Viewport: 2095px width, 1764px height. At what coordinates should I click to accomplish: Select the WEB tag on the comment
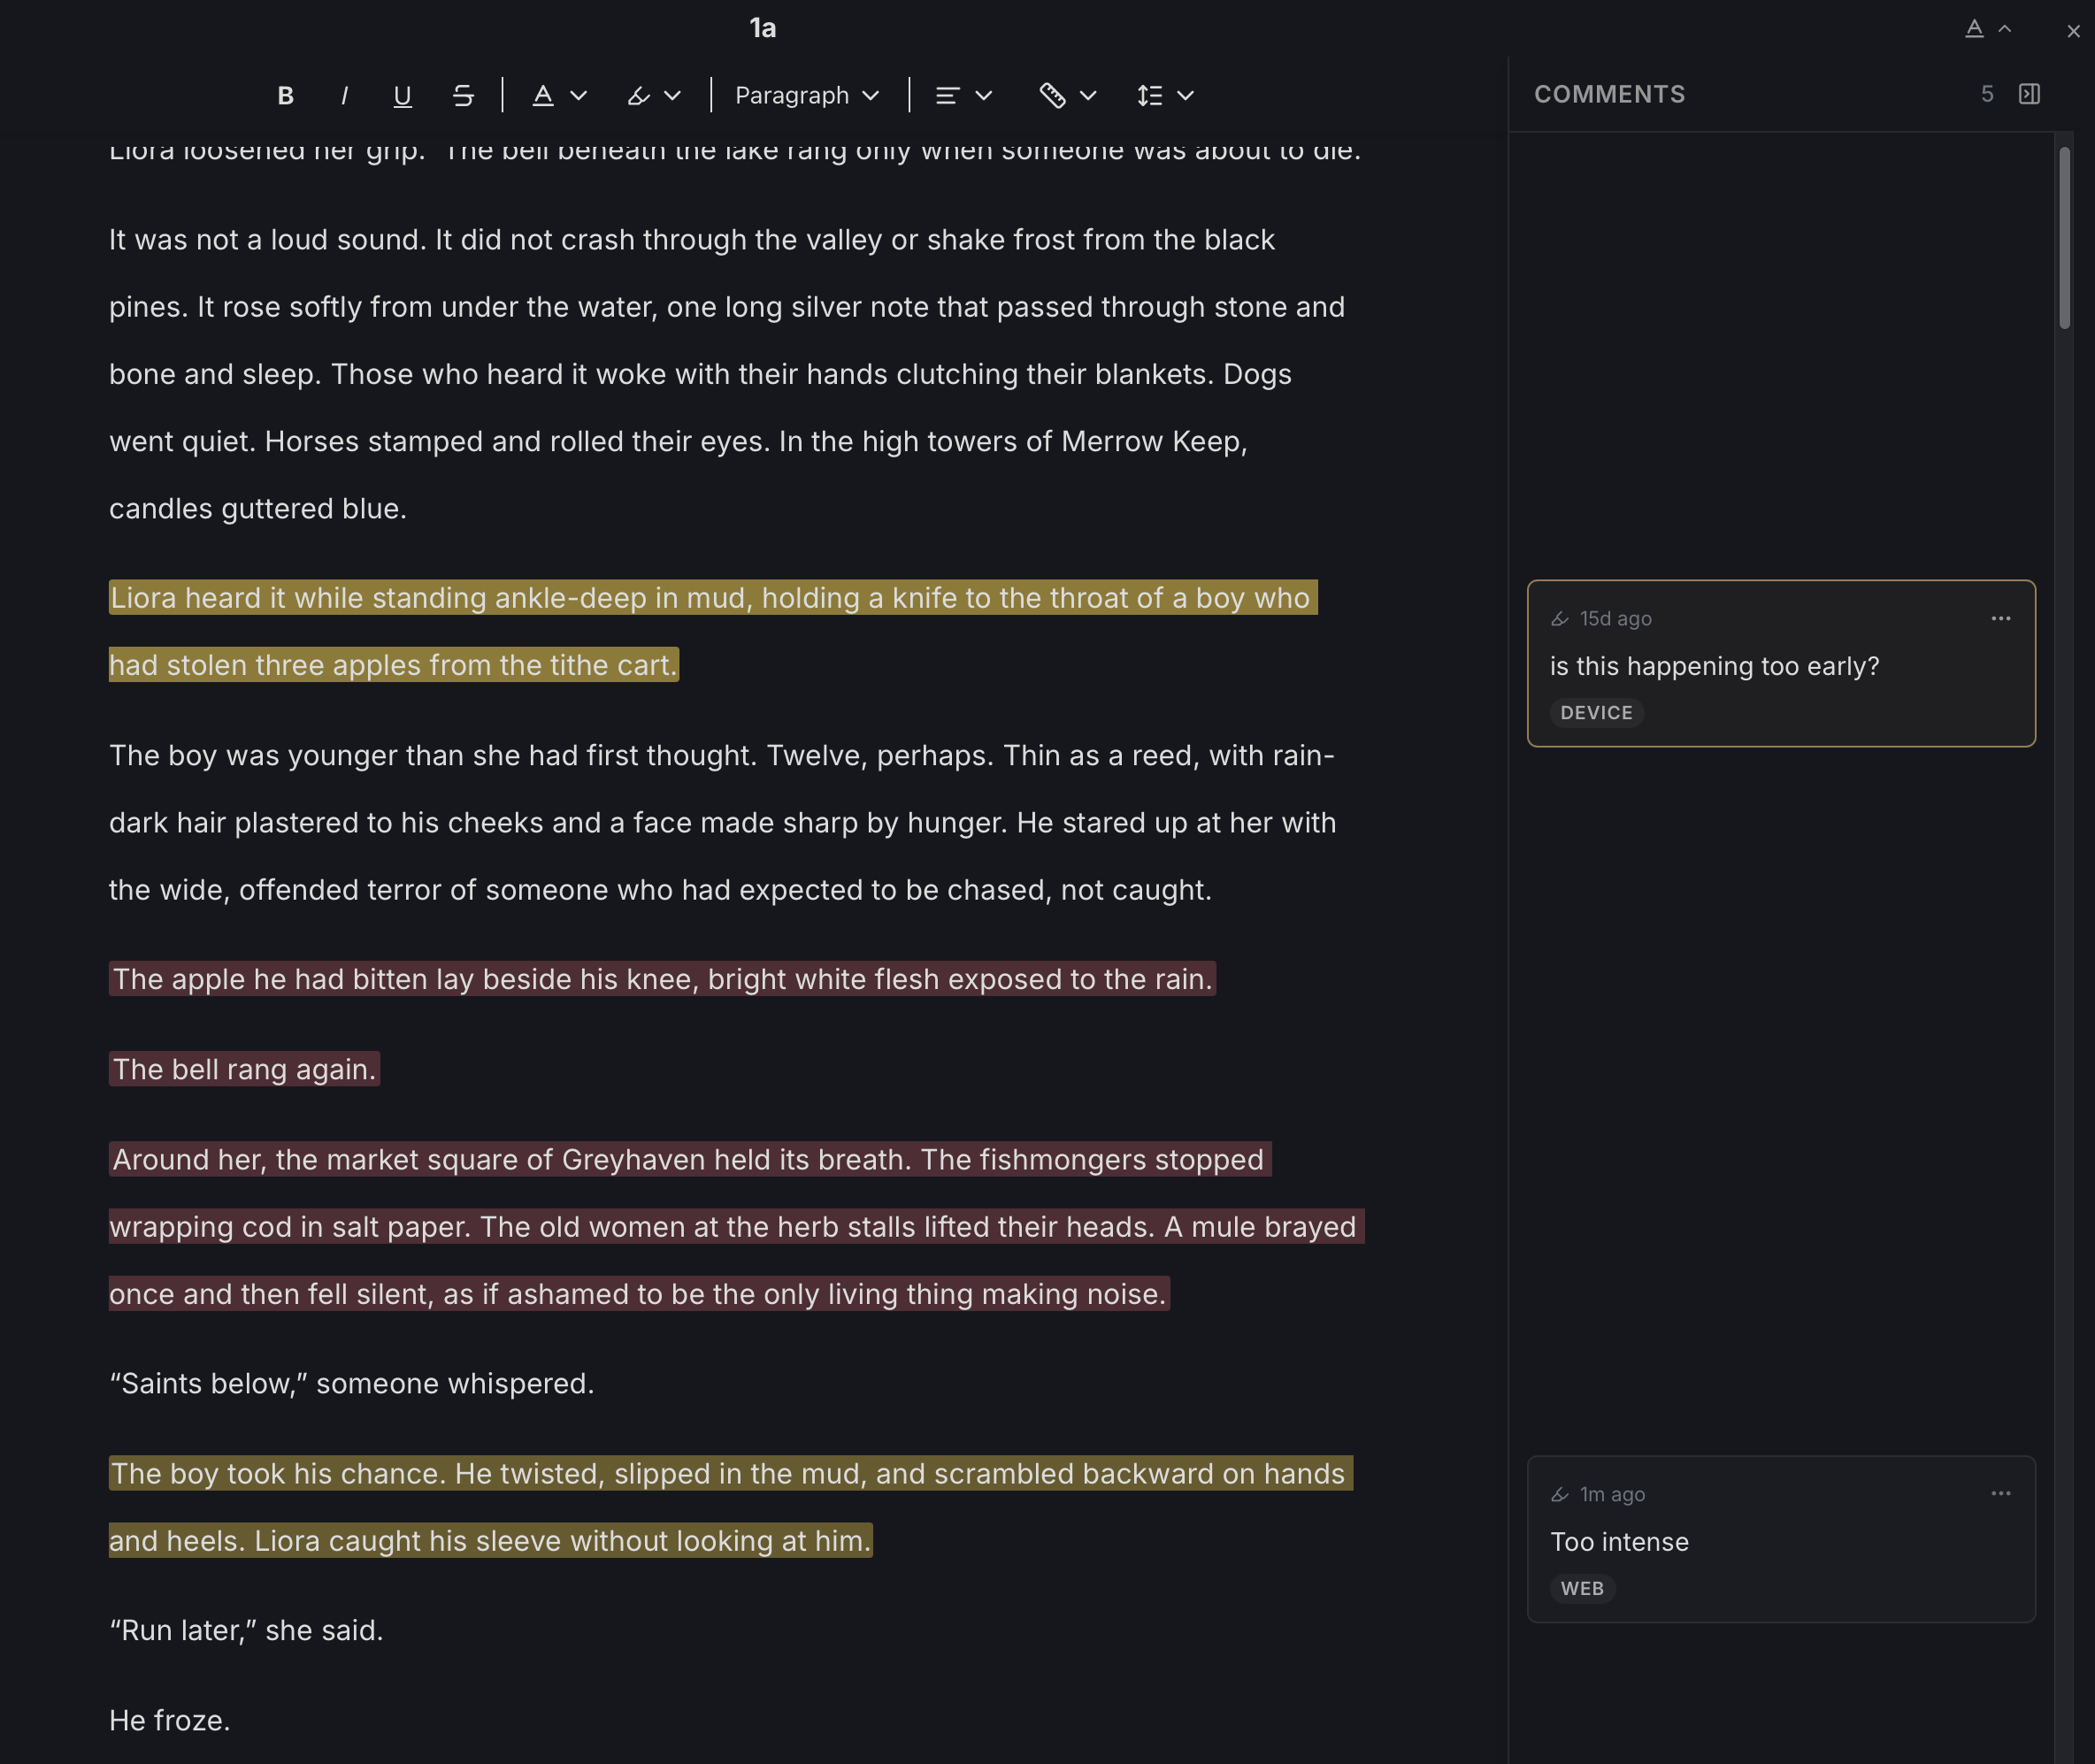[x=1582, y=1588]
